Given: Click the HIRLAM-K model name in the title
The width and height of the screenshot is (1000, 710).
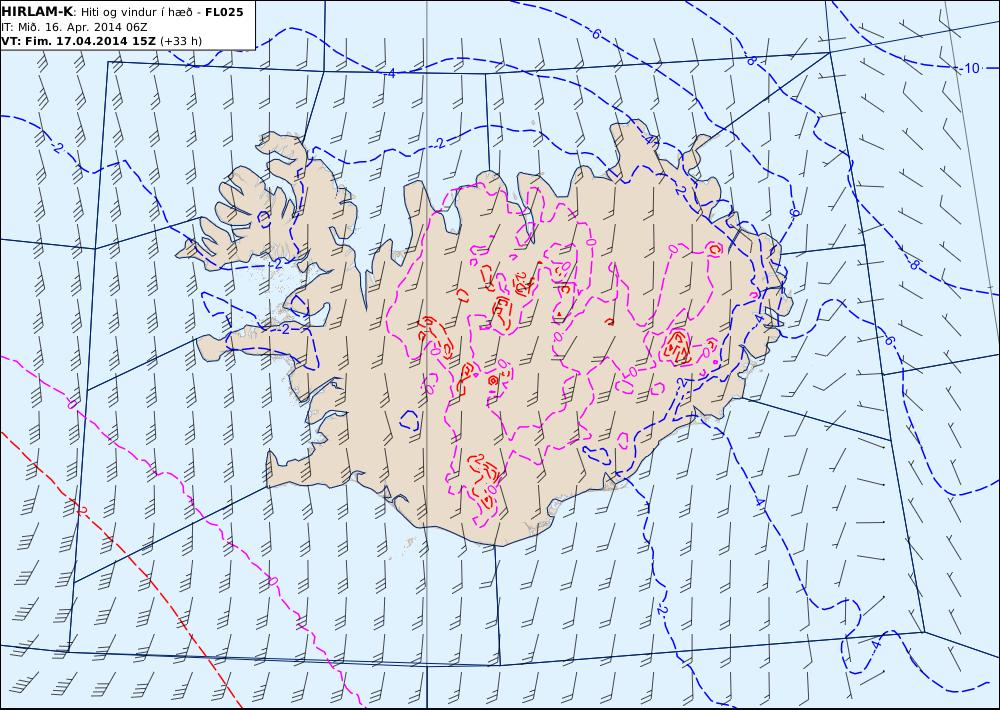Looking at the screenshot, I should point(37,12).
